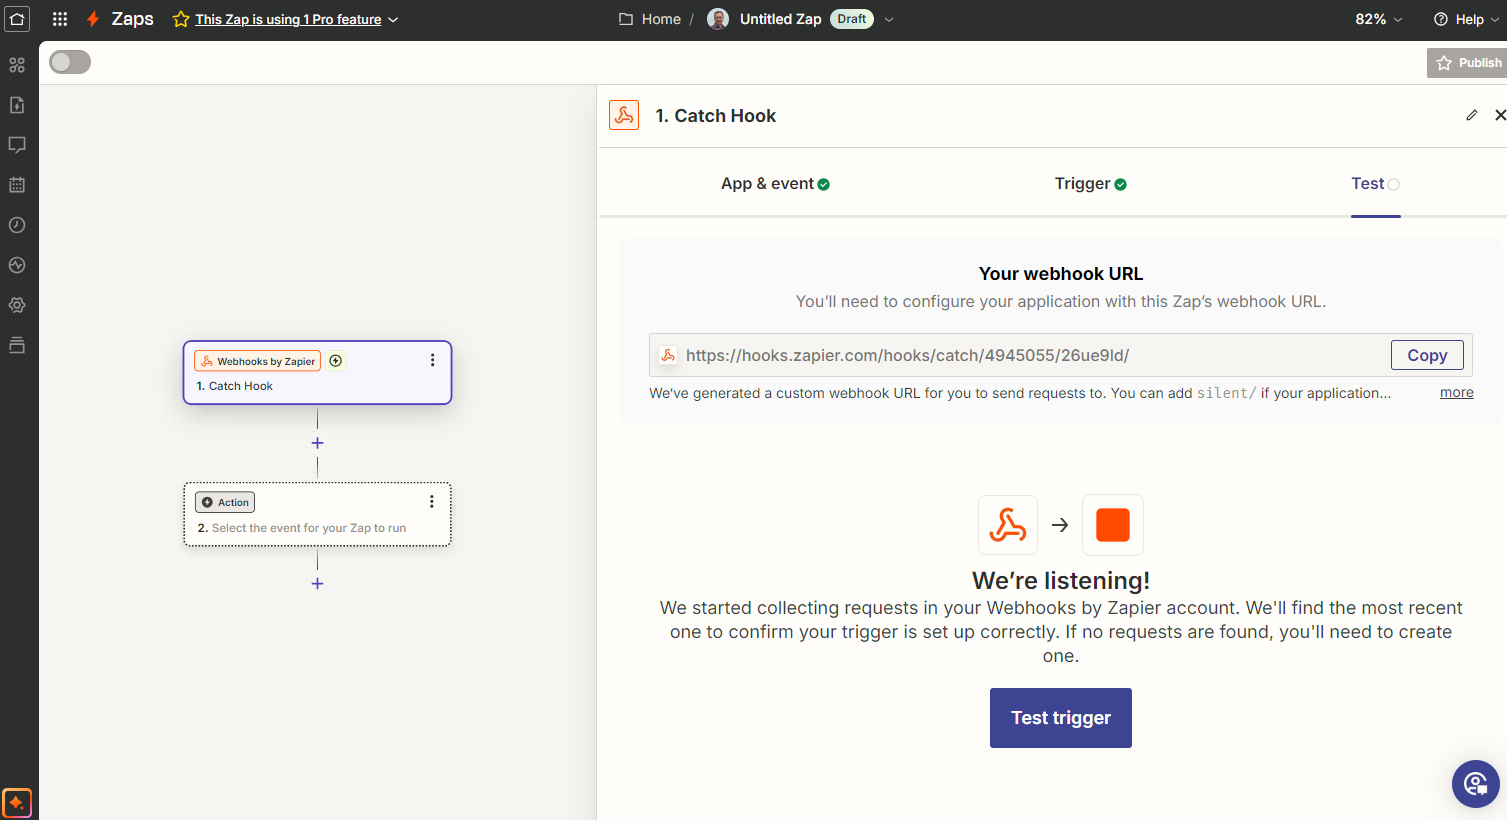Open the Help dropdown menu
This screenshot has height=820, width=1507.
pos(1467,19)
